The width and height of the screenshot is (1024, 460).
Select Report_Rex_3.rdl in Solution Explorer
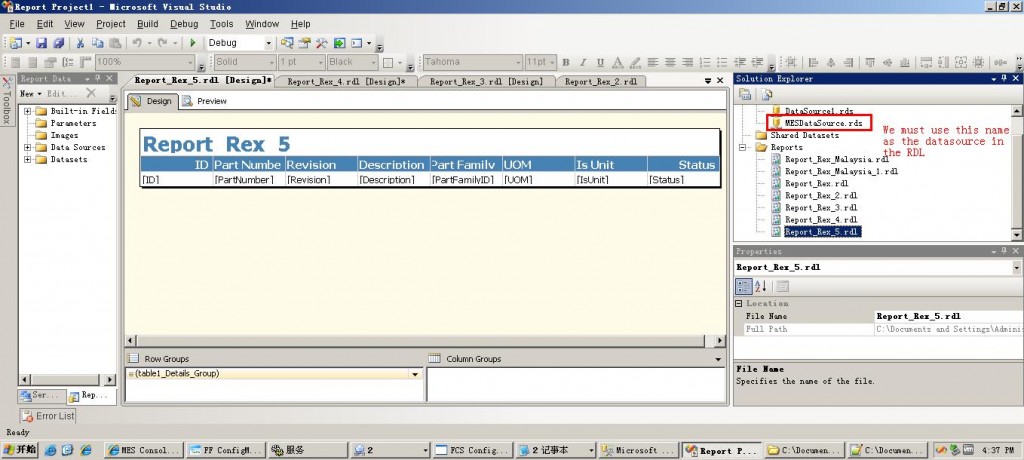tap(821, 208)
